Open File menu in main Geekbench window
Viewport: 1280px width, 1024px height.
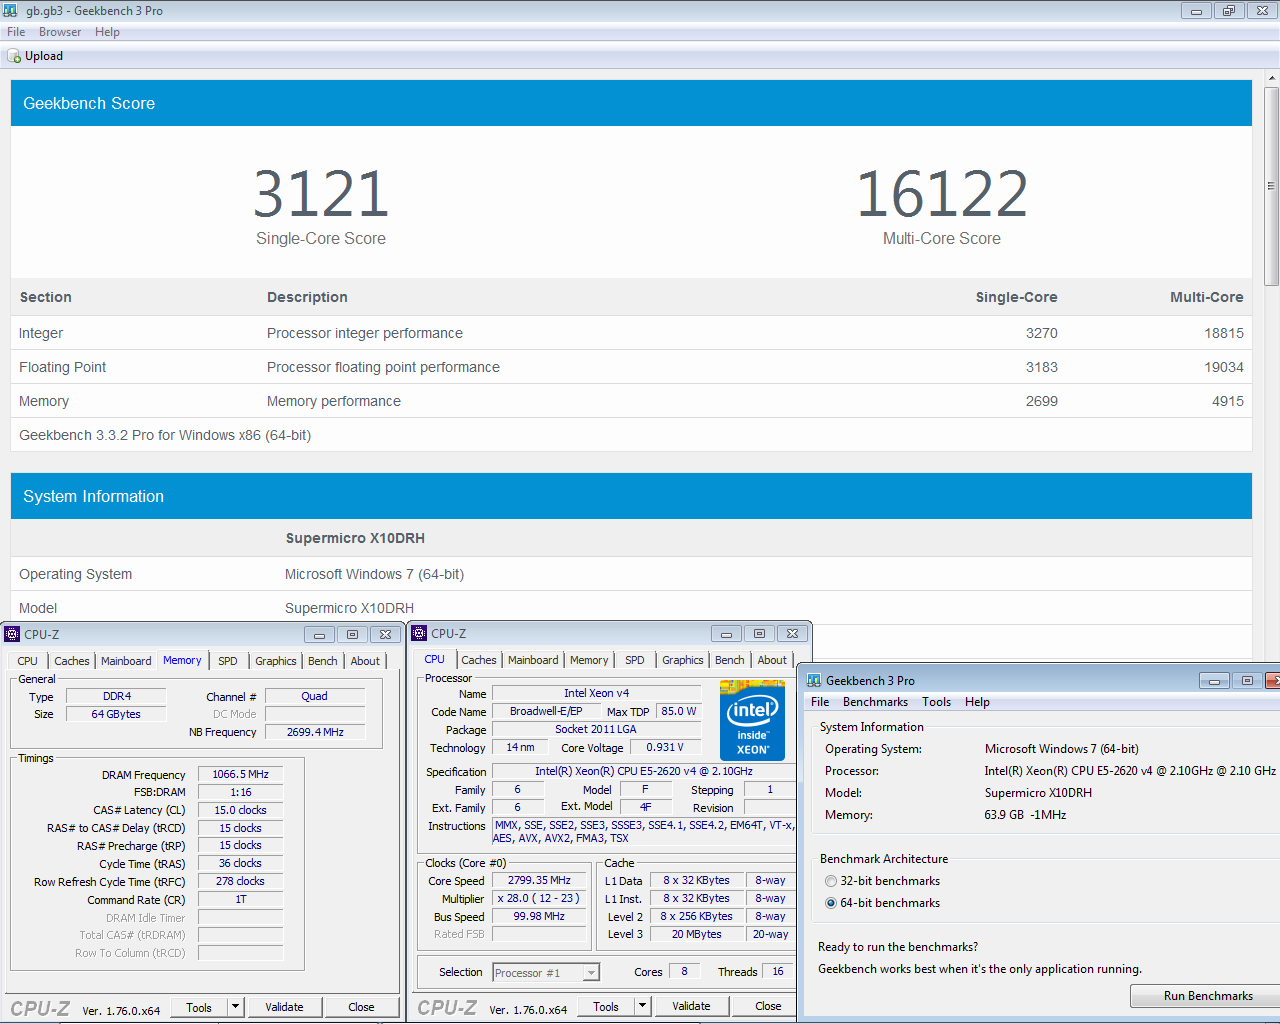(16, 32)
